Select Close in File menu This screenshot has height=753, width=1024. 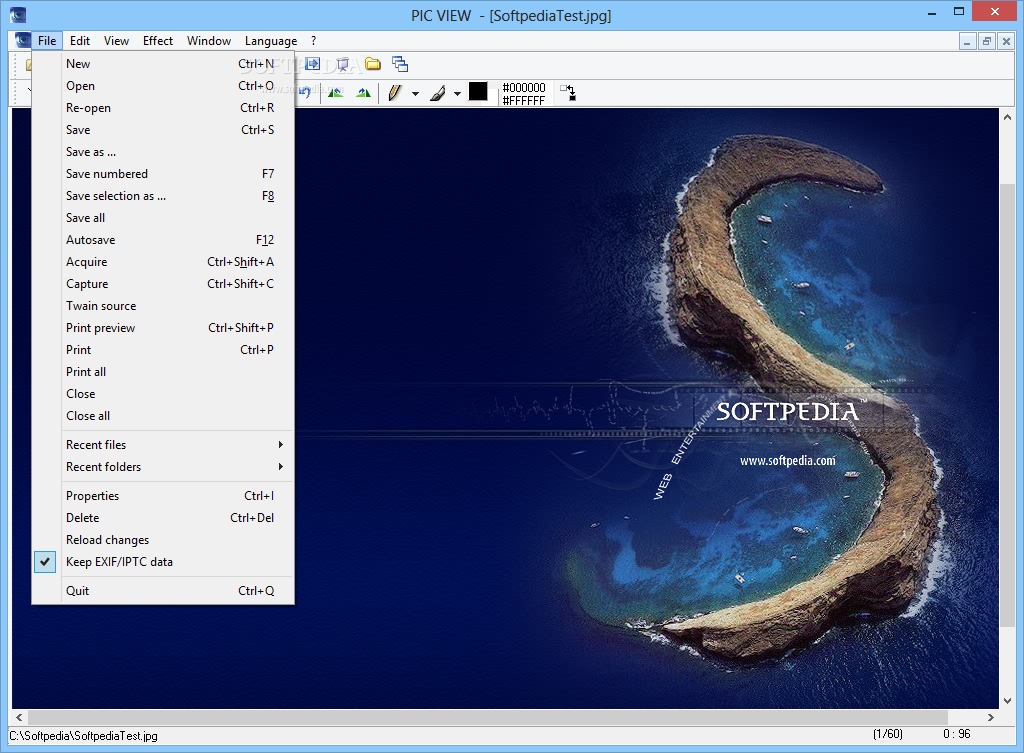click(x=163, y=394)
